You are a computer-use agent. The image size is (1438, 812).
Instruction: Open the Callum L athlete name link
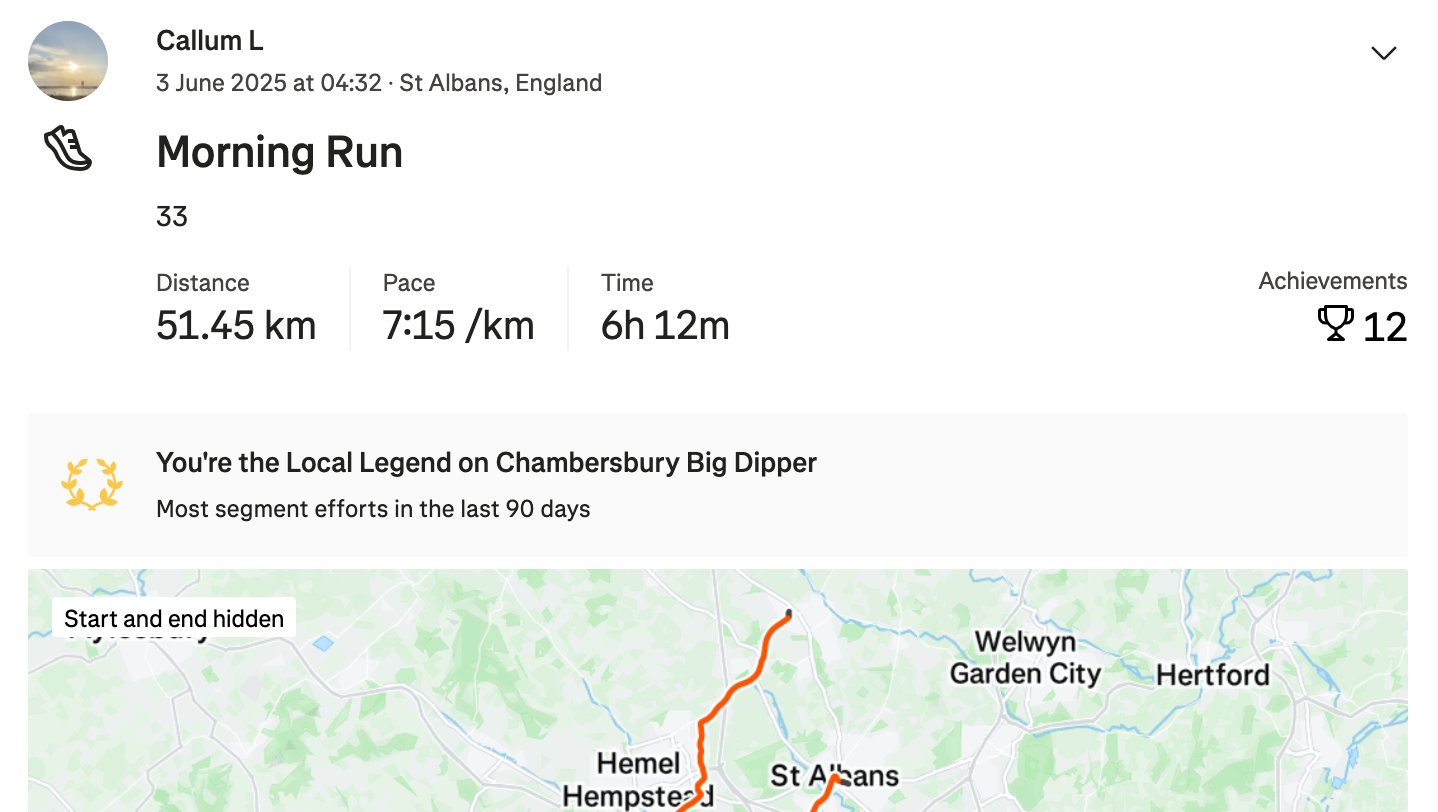210,41
